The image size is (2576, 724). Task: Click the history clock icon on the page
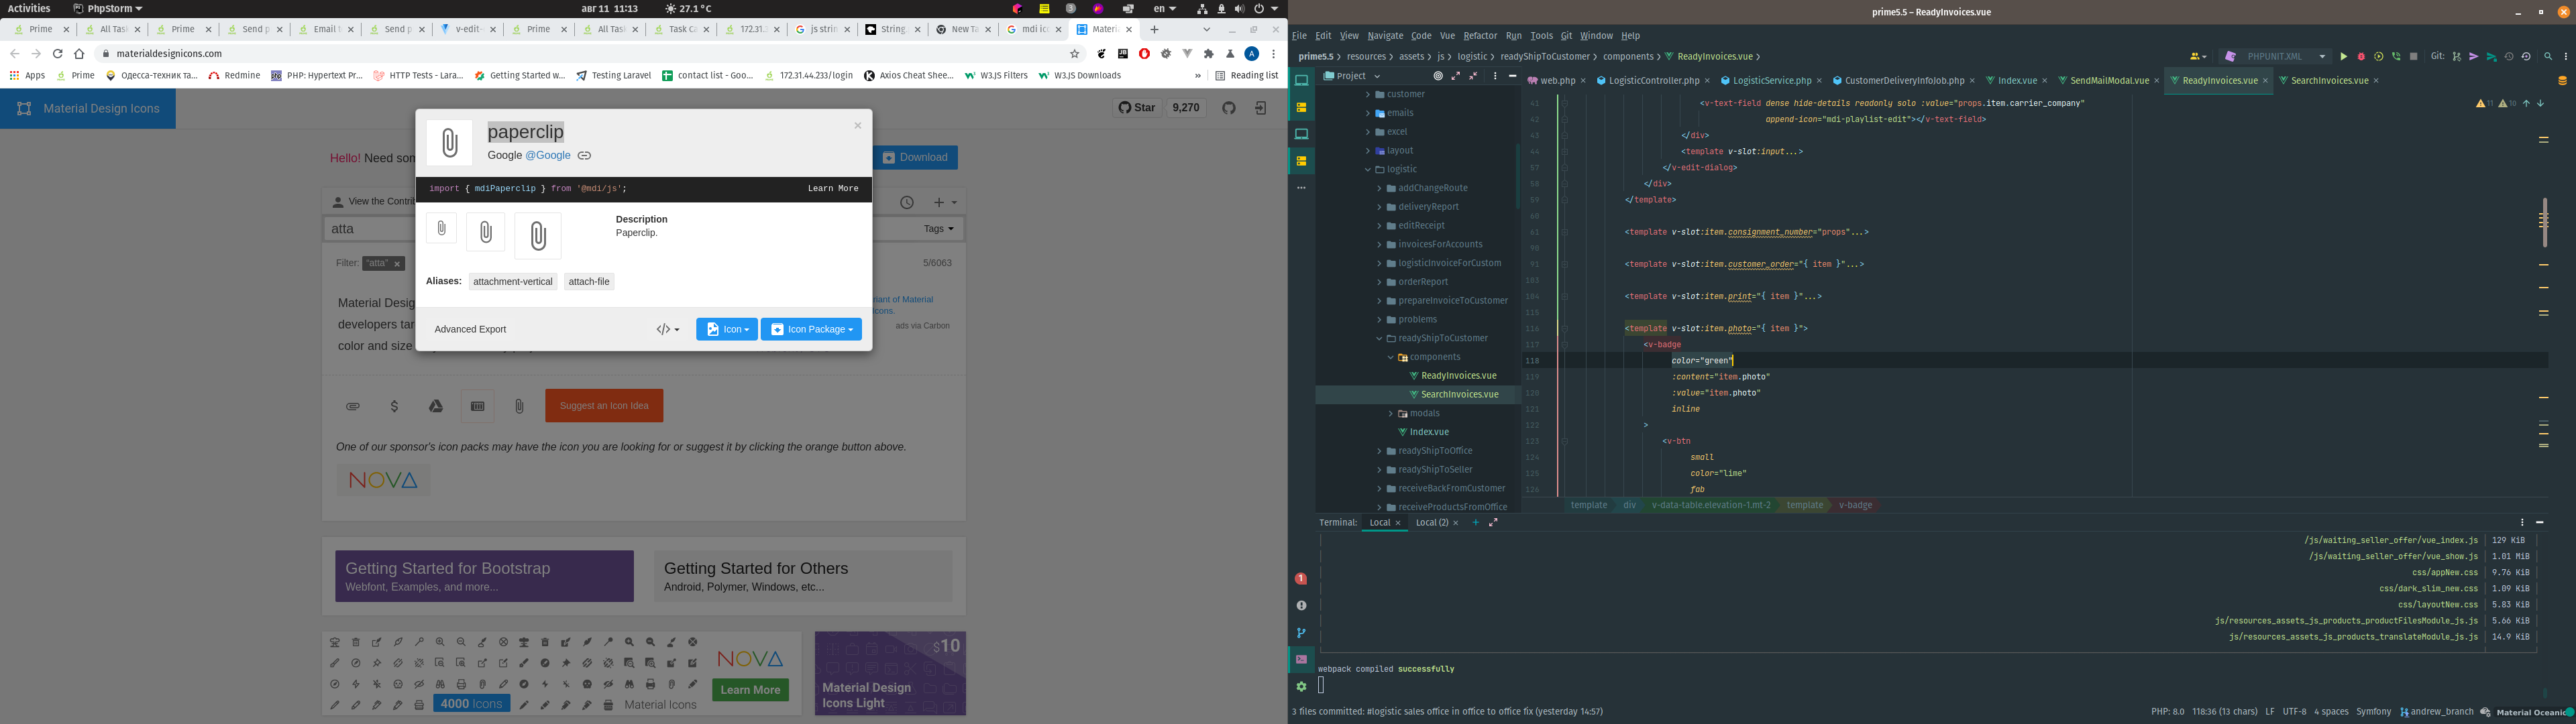[907, 203]
